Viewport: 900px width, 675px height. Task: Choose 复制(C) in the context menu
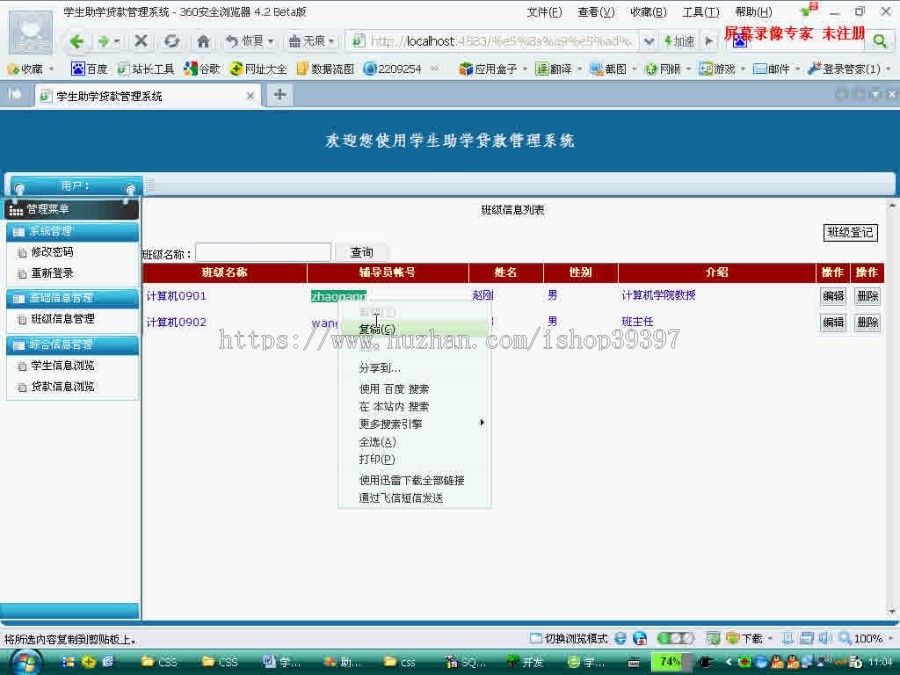414,329
